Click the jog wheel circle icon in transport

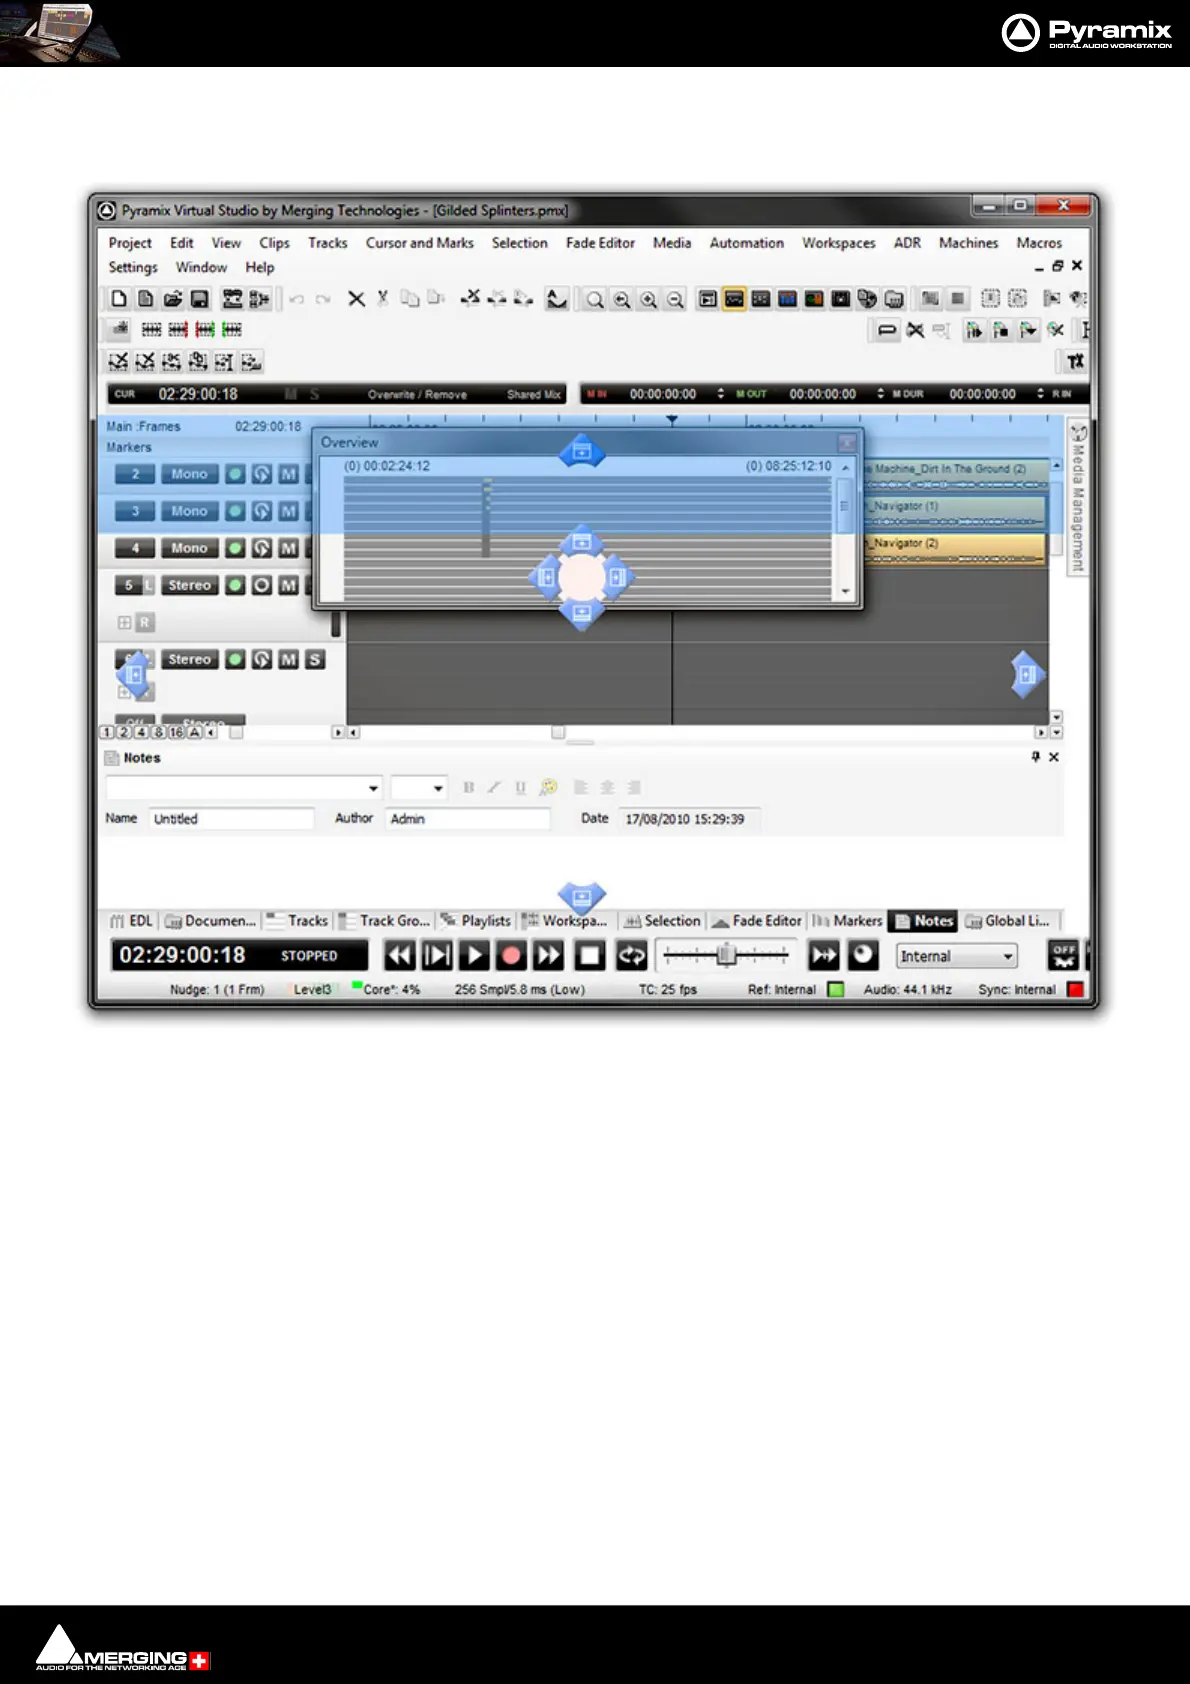pos(863,955)
